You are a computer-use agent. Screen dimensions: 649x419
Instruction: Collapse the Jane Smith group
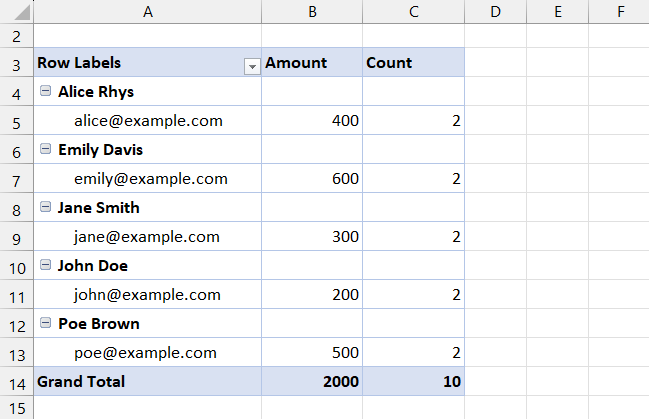pos(45,207)
